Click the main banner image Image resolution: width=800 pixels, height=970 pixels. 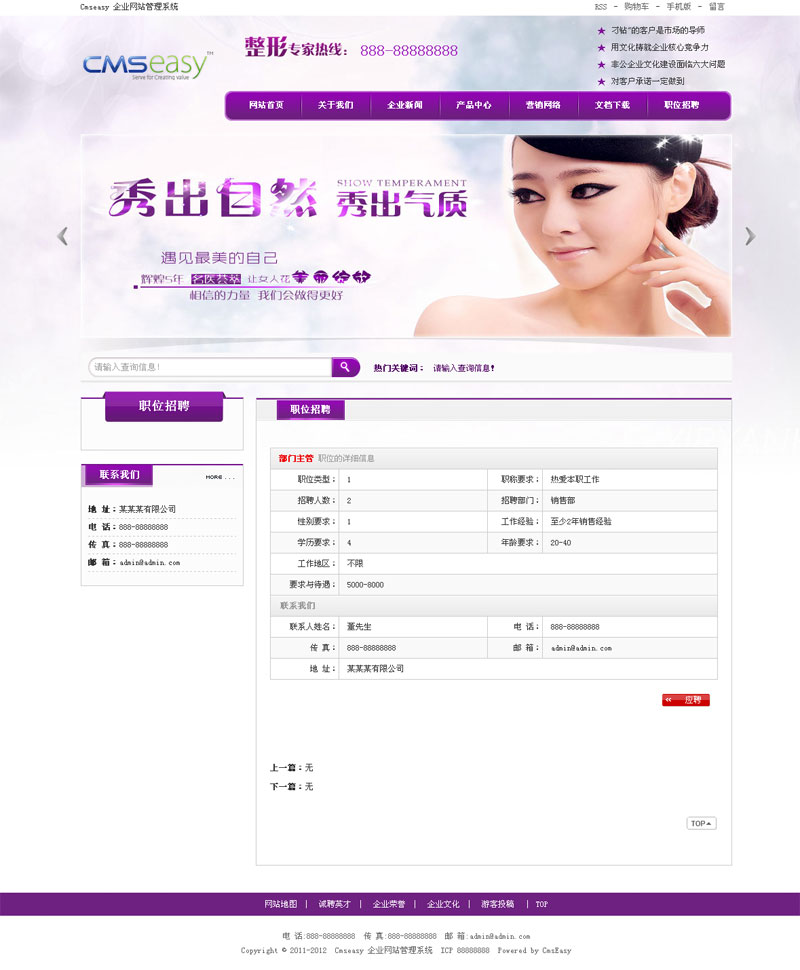click(406, 236)
